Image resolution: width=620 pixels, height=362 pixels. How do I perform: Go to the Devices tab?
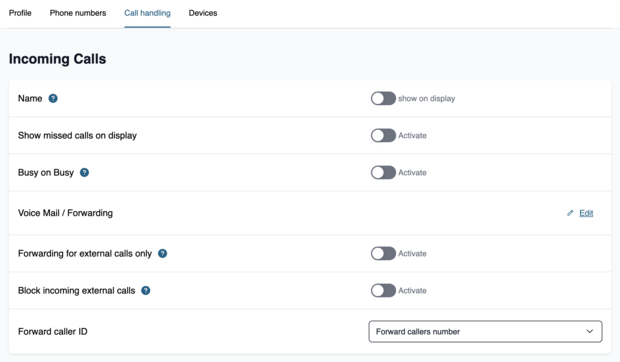tap(203, 13)
